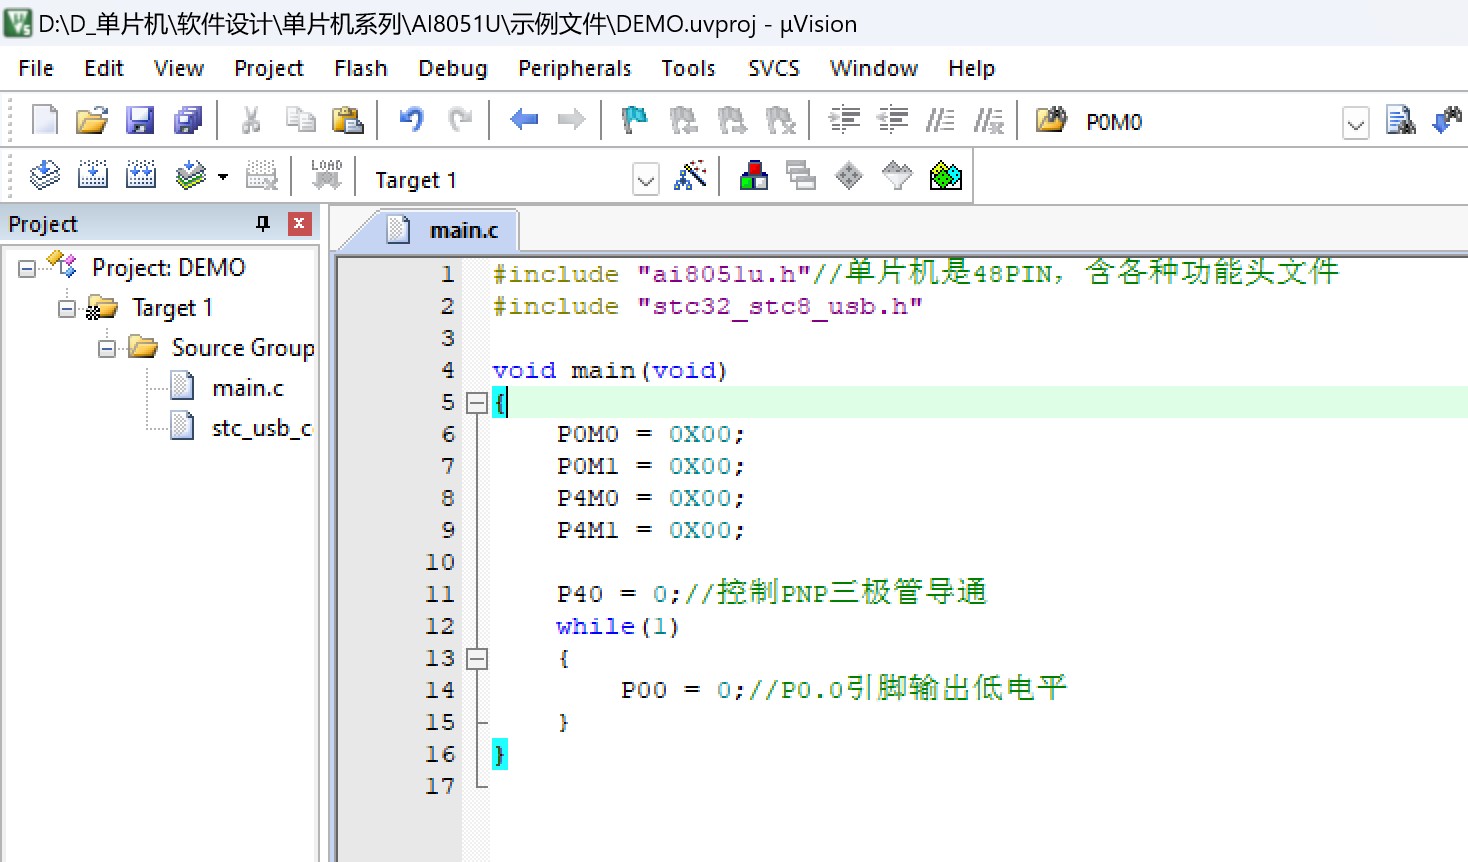1468x862 pixels.
Task: Collapse the Source Group tree node
Action: (107, 348)
